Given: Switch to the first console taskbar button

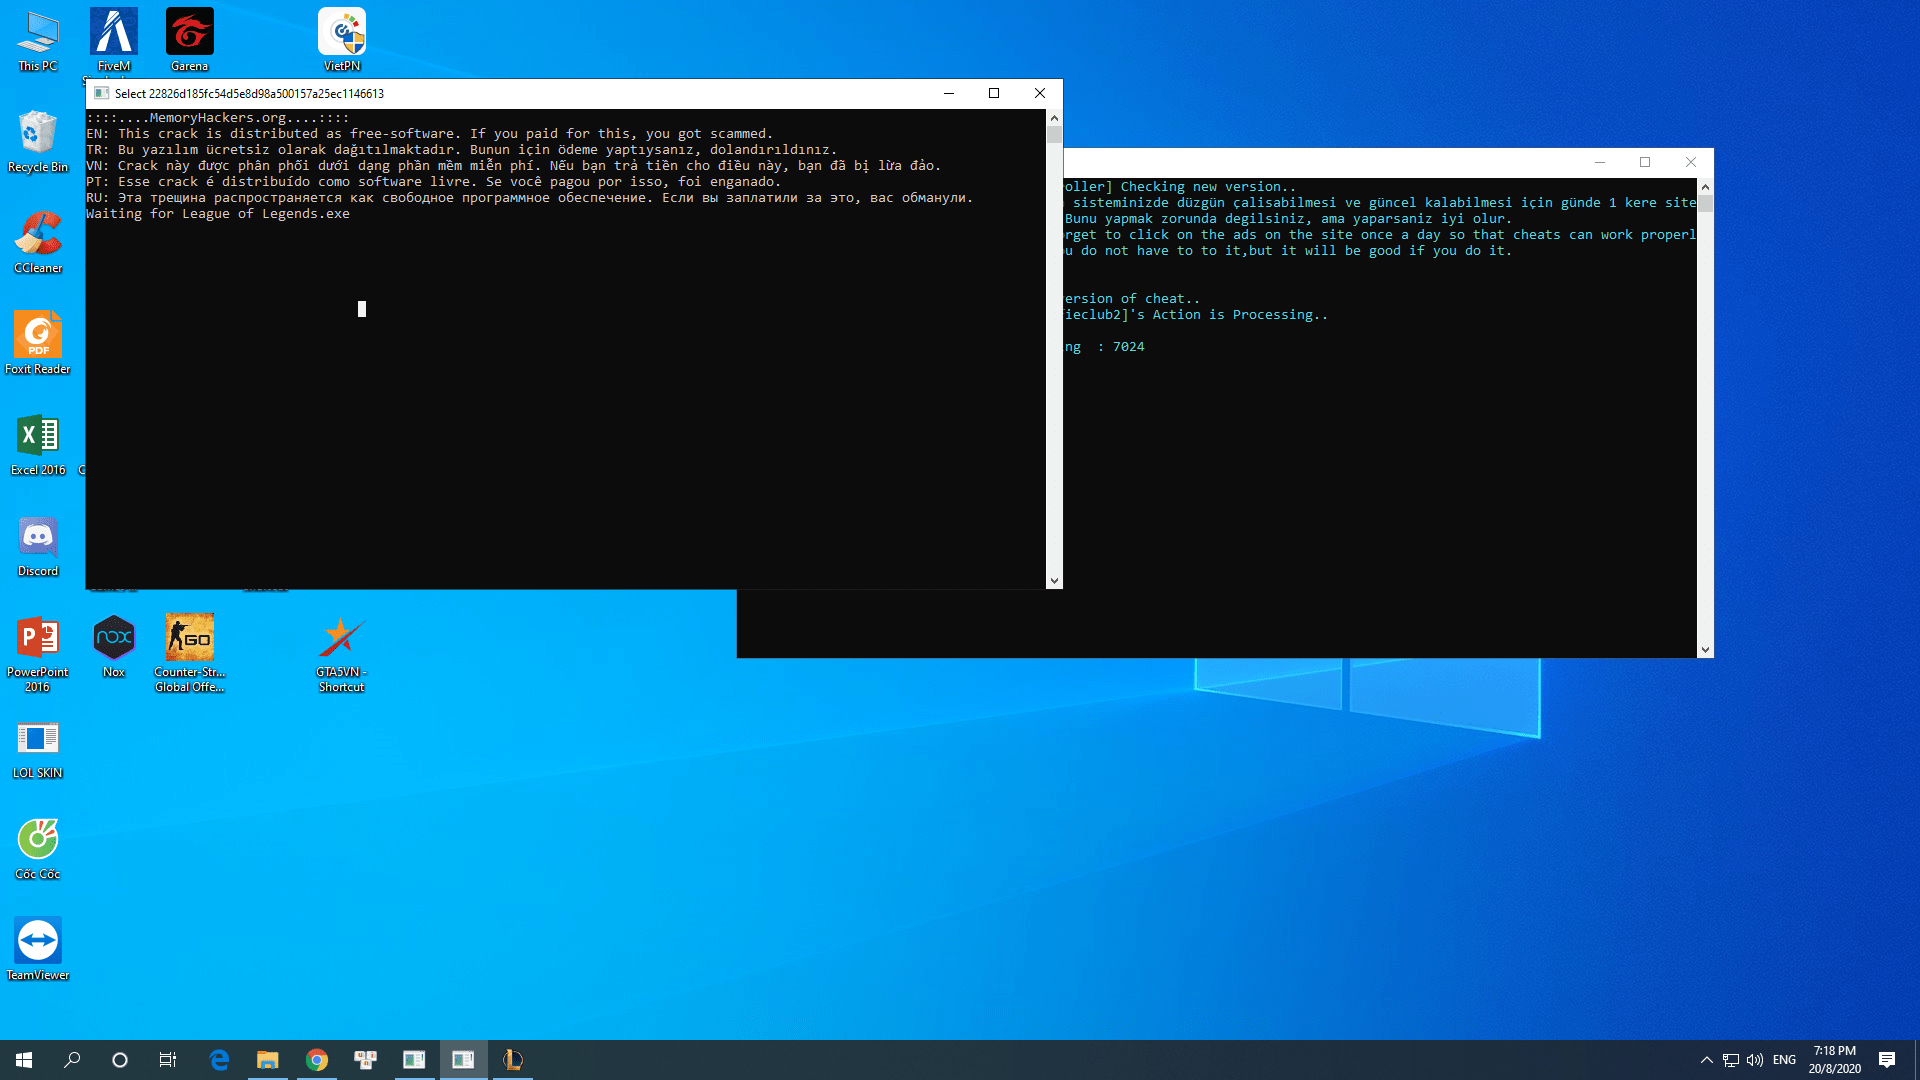Looking at the screenshot, I should point(414,1060).
